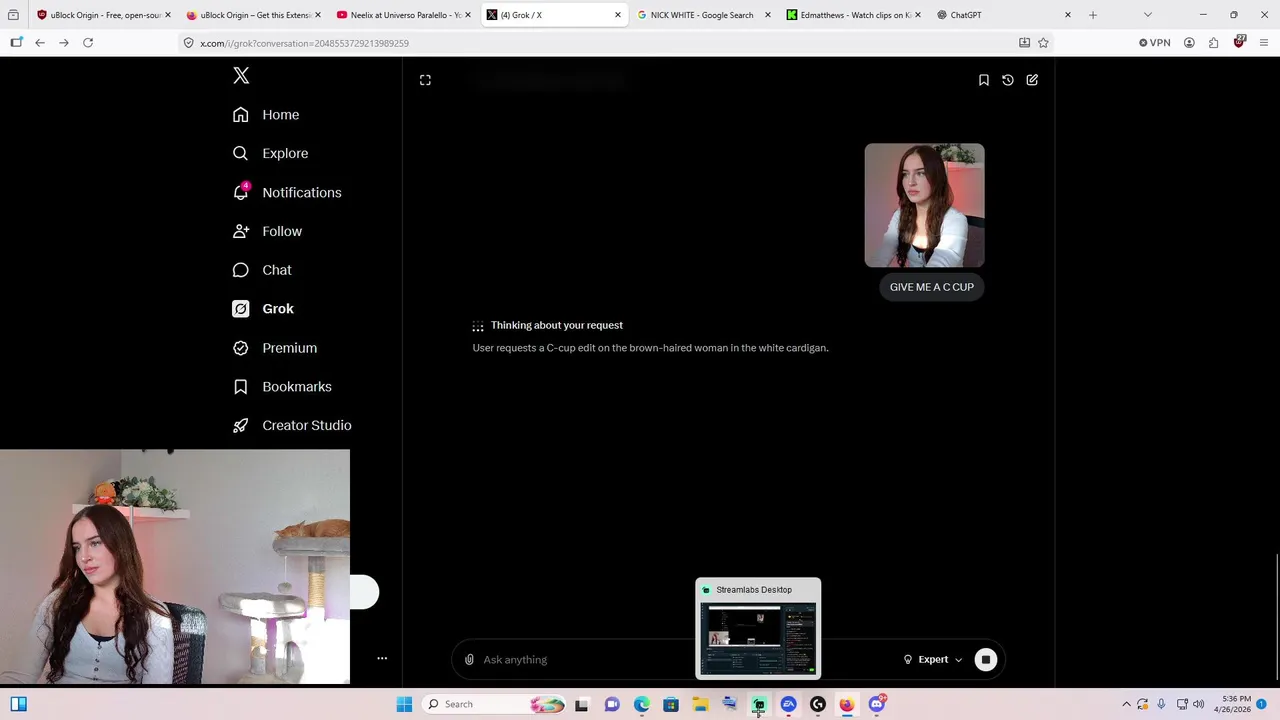Open Creator Studio in the sidebar
The image size is (1280, 720).
click(x=292, y=425)
